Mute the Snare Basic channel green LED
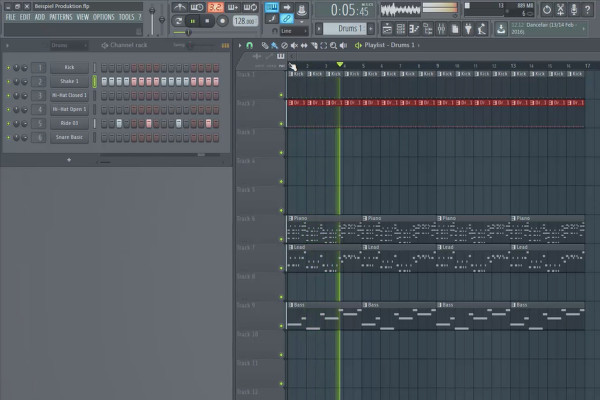Image resolution: width=600 pixels, height=400 pixels. coord(8,138)
